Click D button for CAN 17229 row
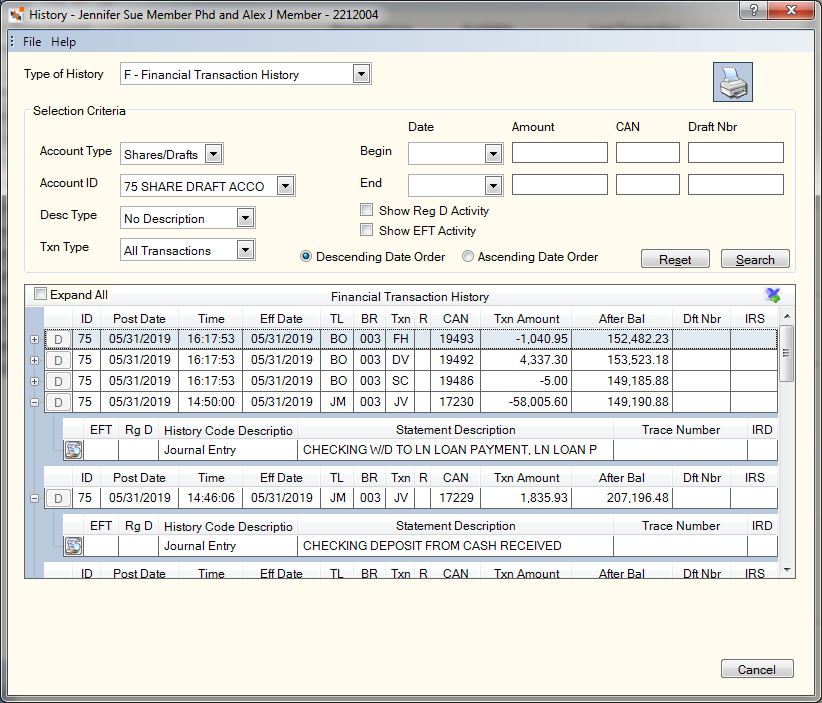Image resolution: width=822 pixels, height=703 pixels. pos(58,498)
